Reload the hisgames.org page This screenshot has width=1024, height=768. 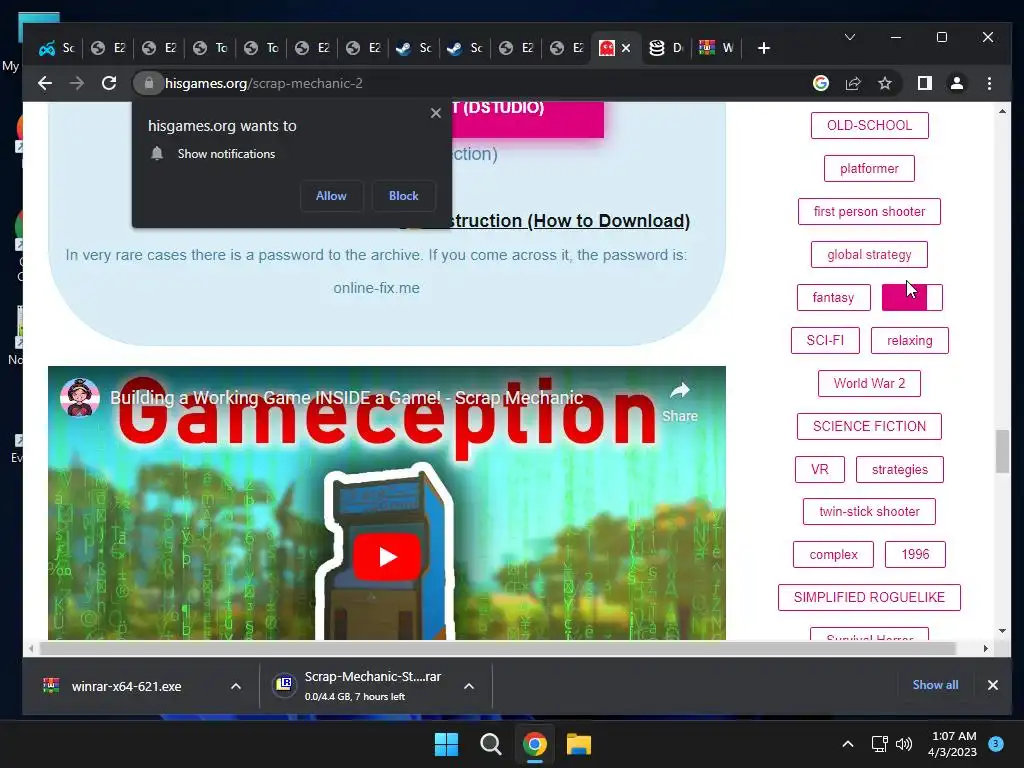click(109, 84)
